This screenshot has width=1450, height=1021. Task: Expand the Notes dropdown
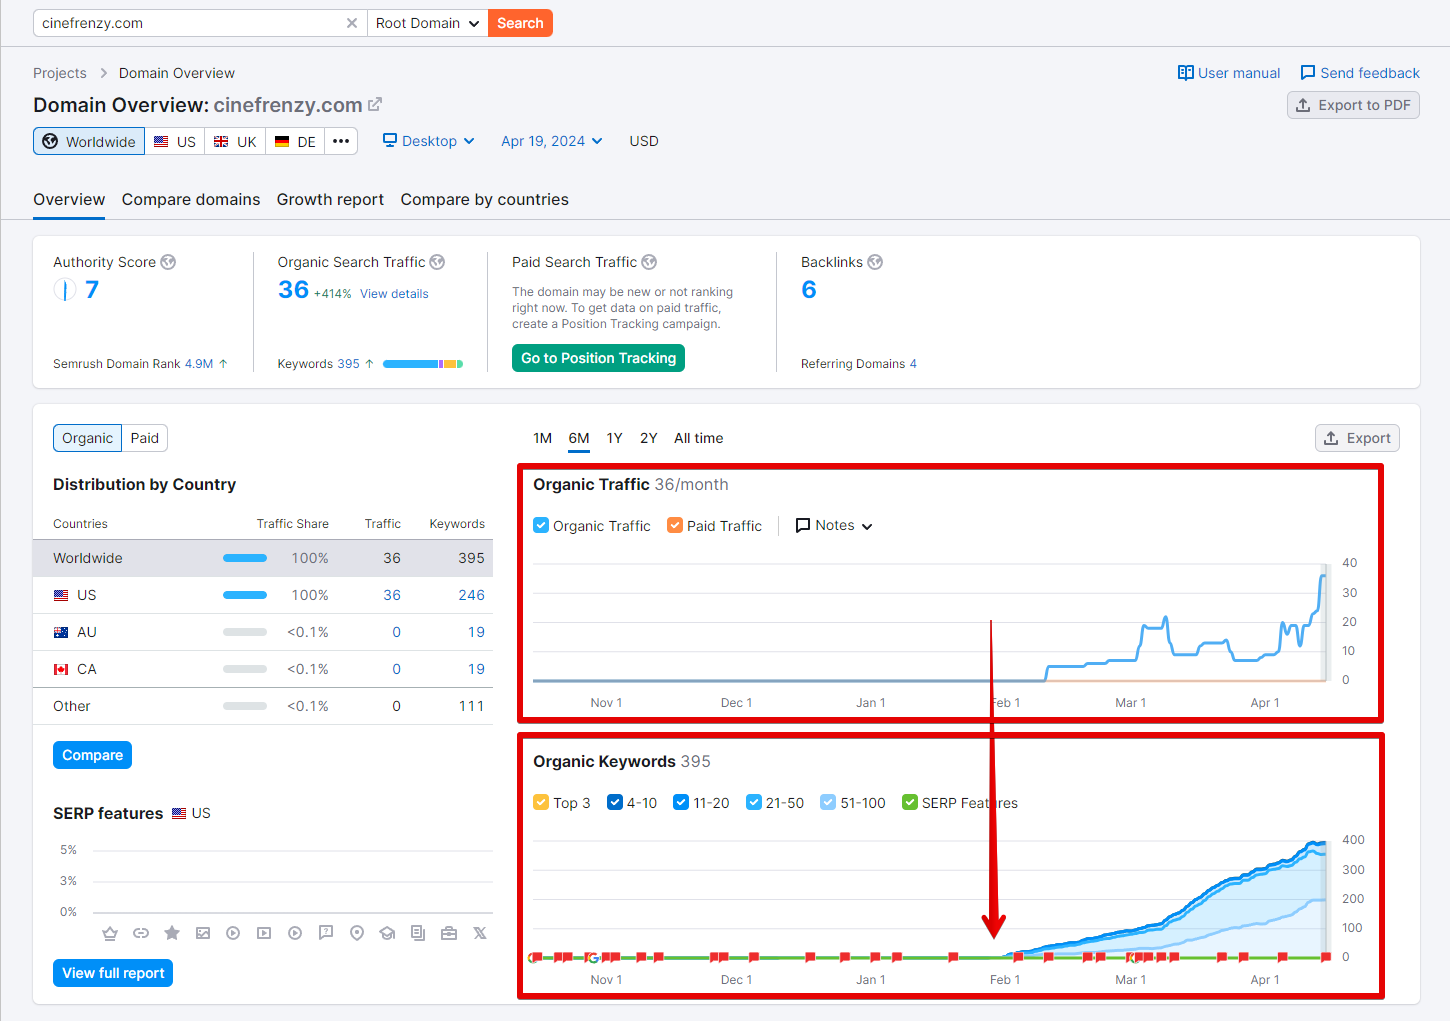(x=834, y=525)
